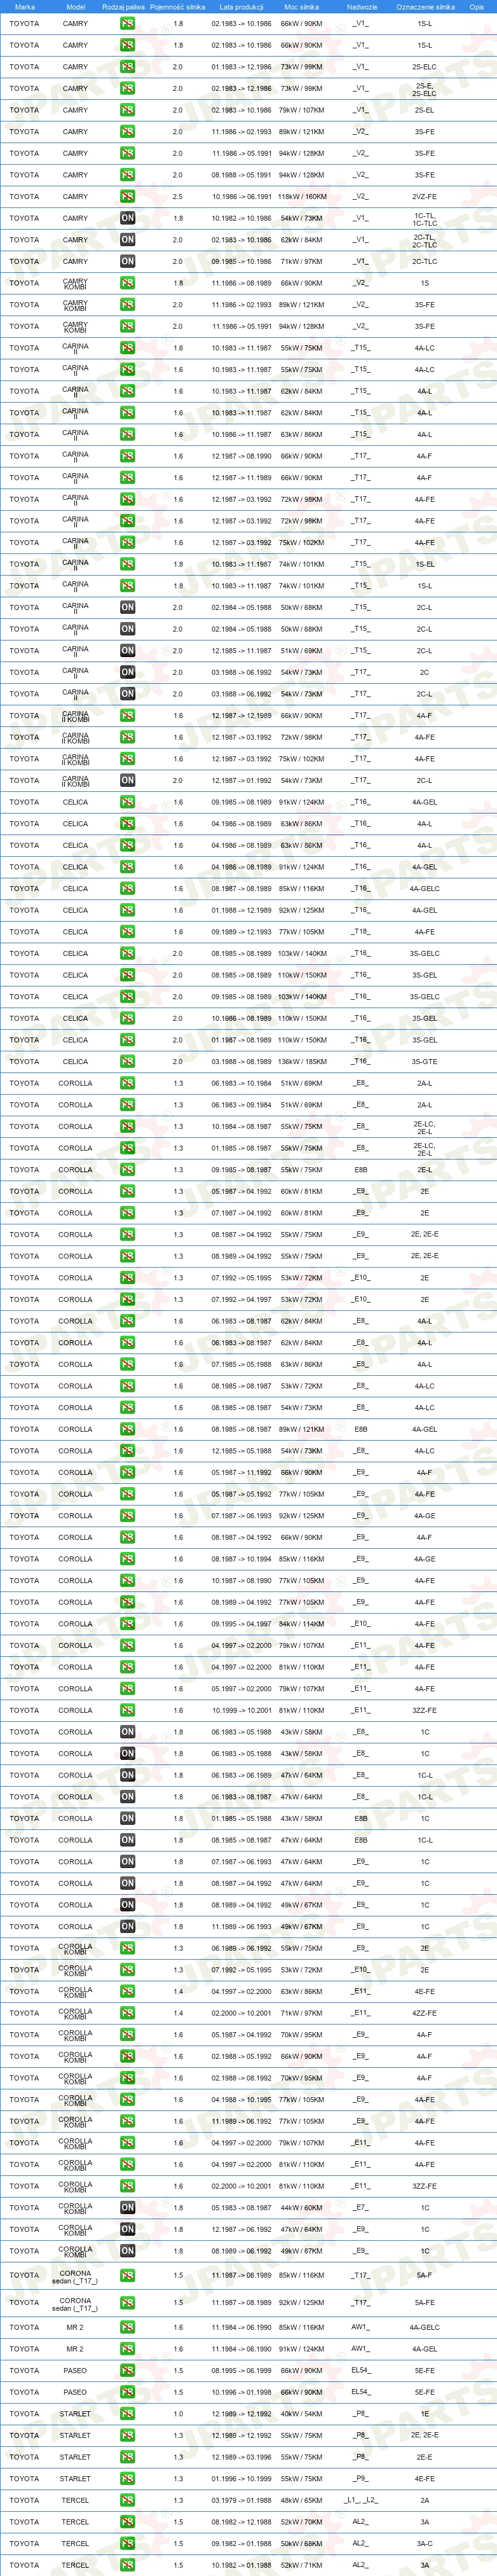Viewport: 497px width, 2576px height.
Task: Select the 03.1979 -> 01.1988 production years
Action: [x=241, y=2500]
